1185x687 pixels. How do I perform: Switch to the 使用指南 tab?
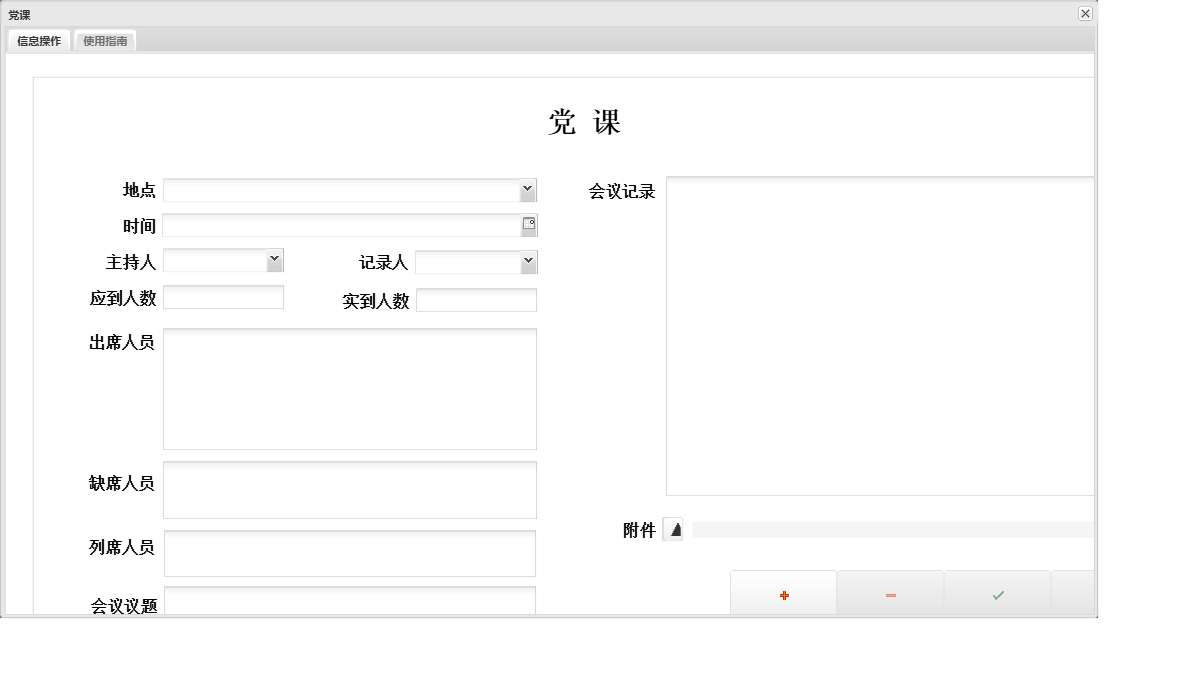(105, 41)
